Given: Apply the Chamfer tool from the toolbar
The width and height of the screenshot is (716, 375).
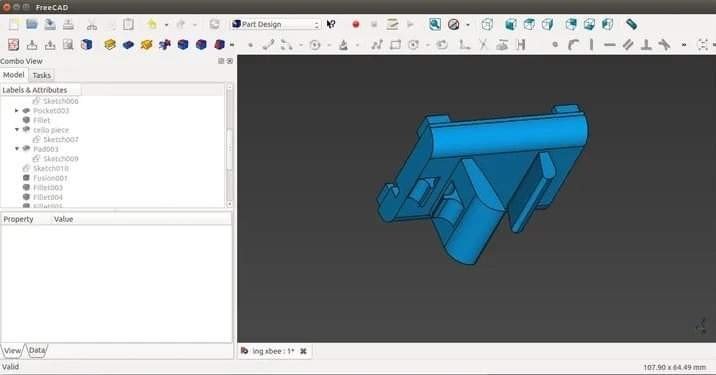Looking at the screenshot, I should (x=201, y=45).
